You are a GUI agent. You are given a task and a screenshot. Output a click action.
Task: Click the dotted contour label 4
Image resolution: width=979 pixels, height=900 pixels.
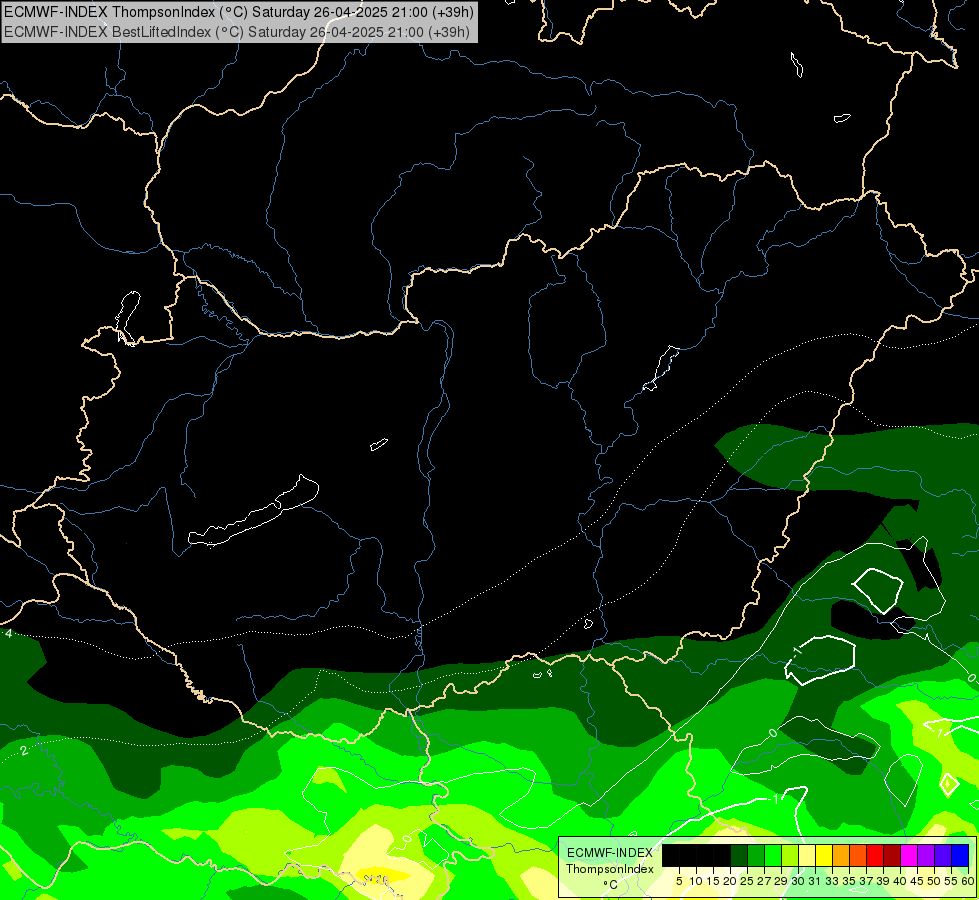[8, 634]
